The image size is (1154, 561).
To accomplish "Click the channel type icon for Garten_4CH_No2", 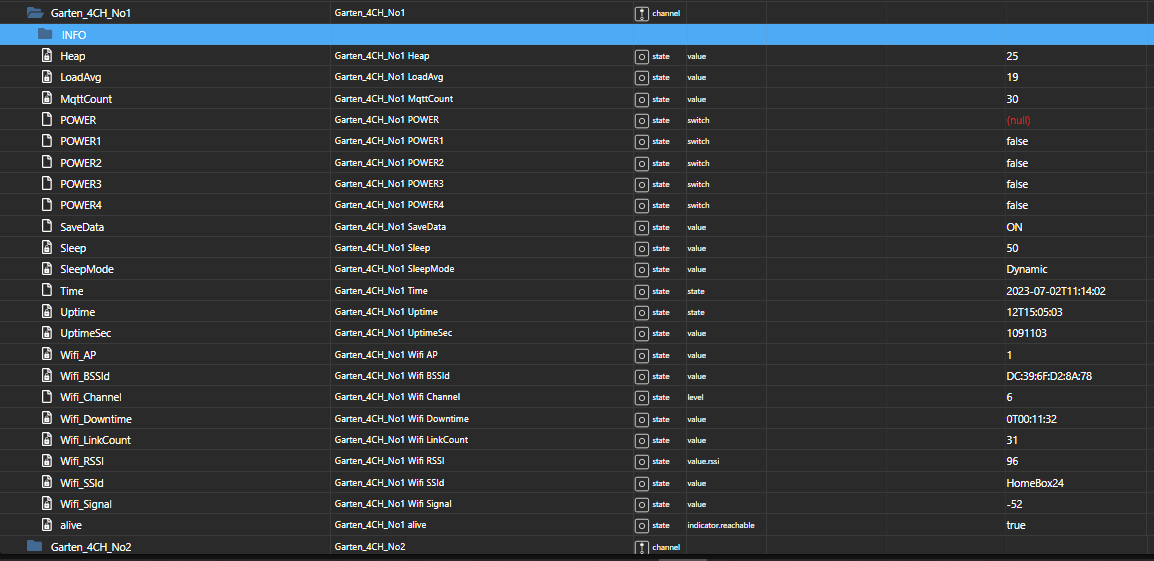I will pyautogui.click(x=641, y=547).
